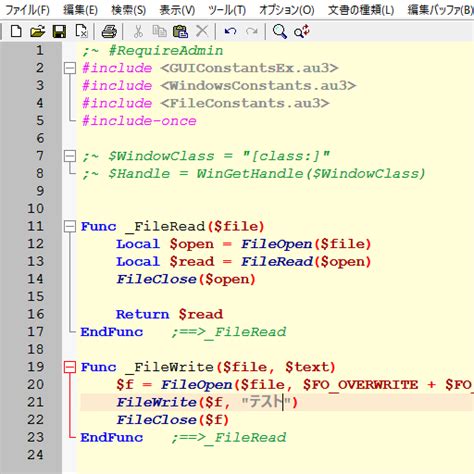This screenshot has width=474, height=474.
Task: Click the Paste clipboard icon
Action: pos(180,31)
